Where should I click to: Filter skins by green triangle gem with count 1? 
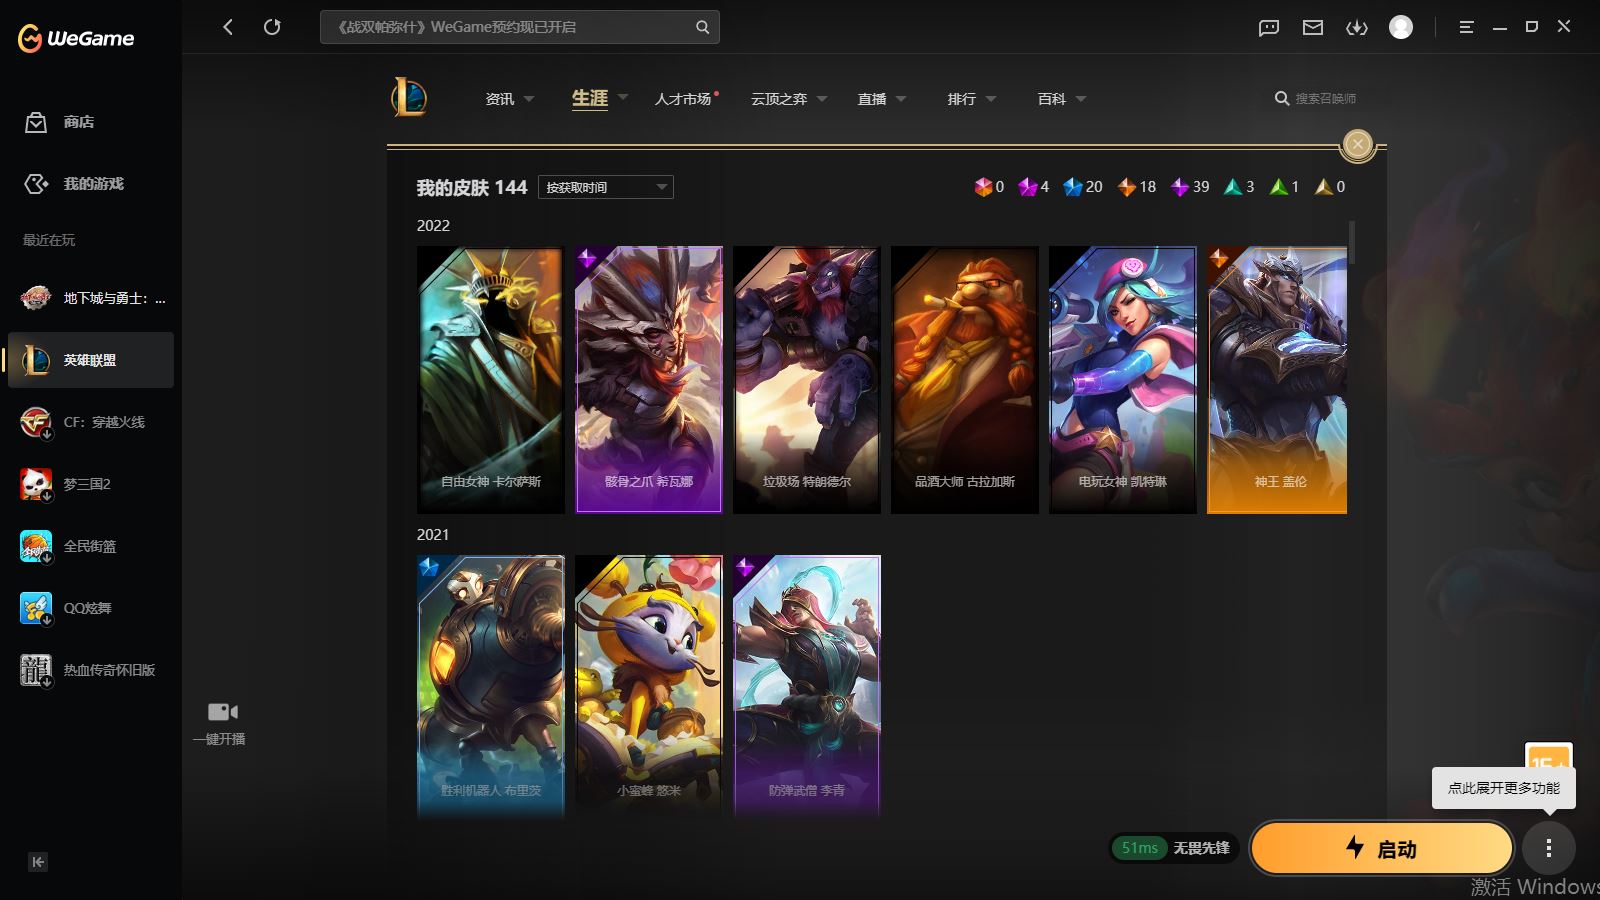(1284, 187)
